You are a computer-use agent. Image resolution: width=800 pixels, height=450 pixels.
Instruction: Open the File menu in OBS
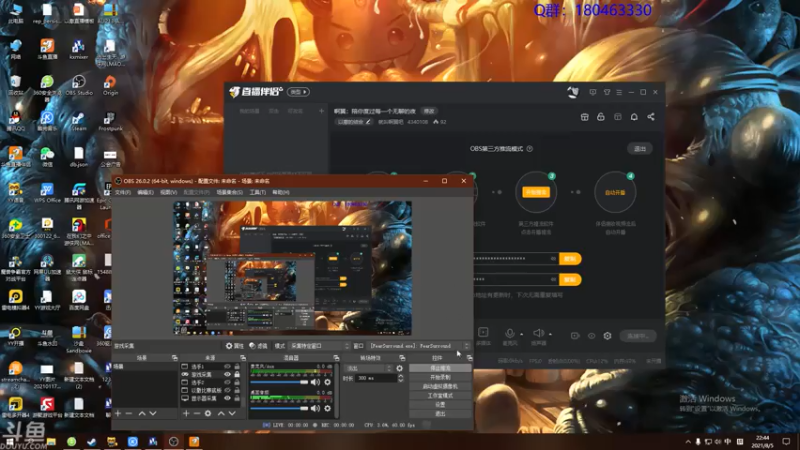point(123,192)
